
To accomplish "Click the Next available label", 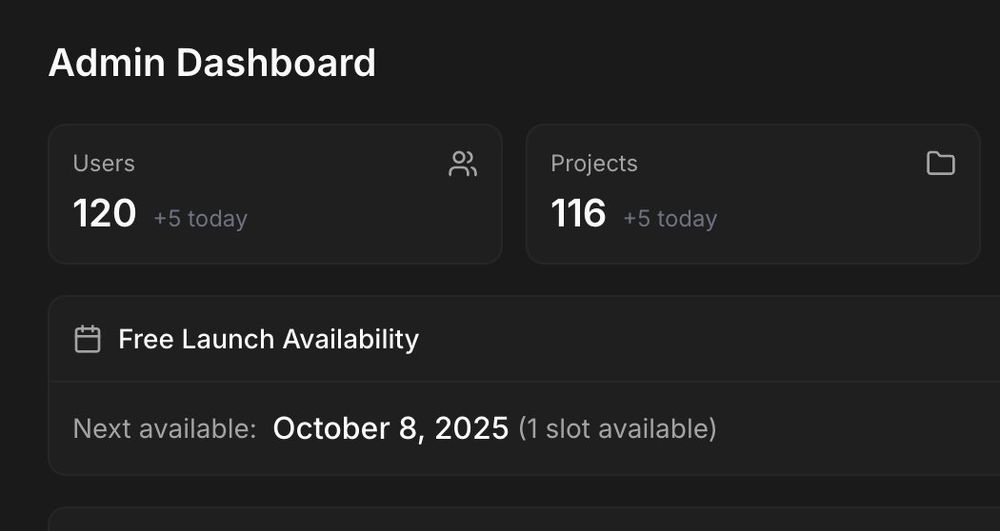I will point(165,429).
